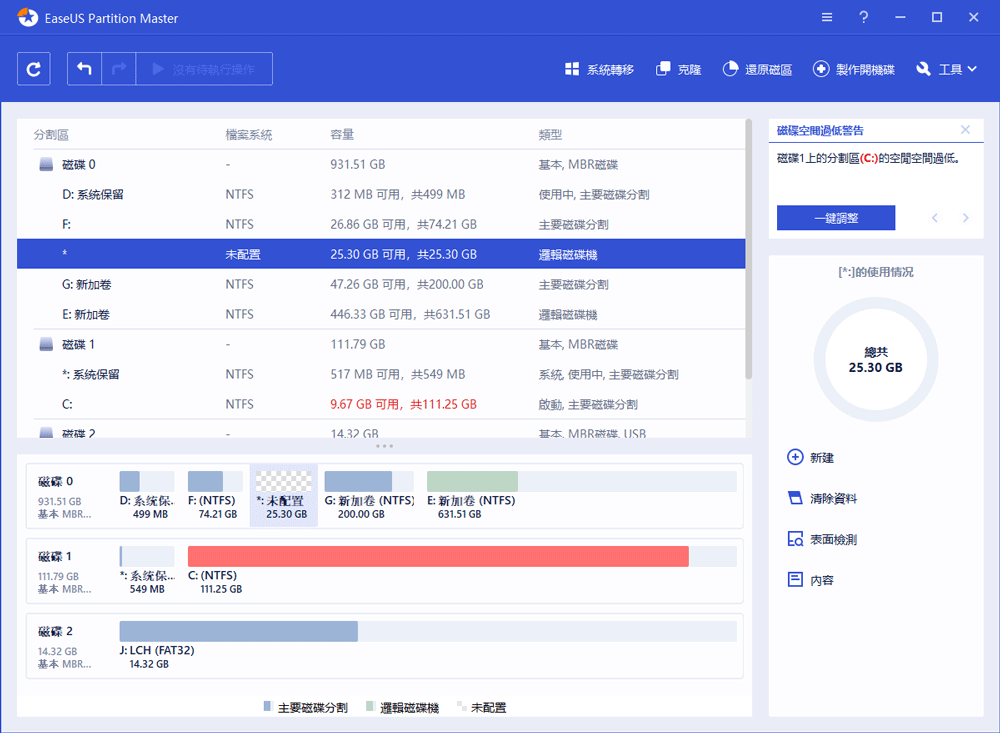The height and width of the screenshot is (733, 1000).
Task: Open the 克隆 clone tool
Action: [678, 70]
